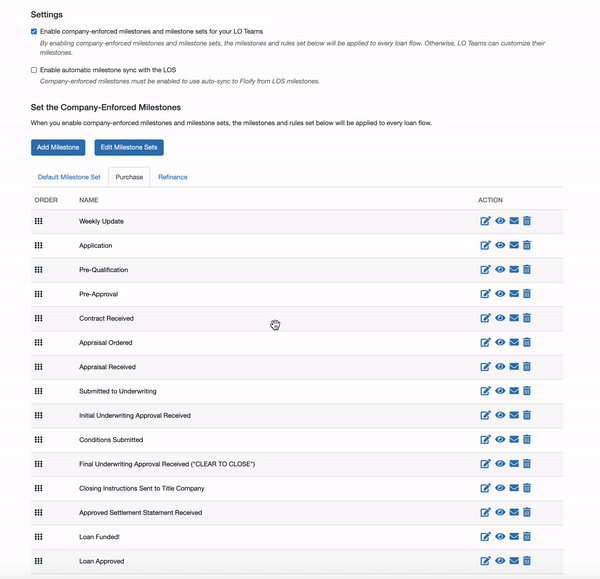
Task: Open the Refinance tab
Action: tap(172, 177)
